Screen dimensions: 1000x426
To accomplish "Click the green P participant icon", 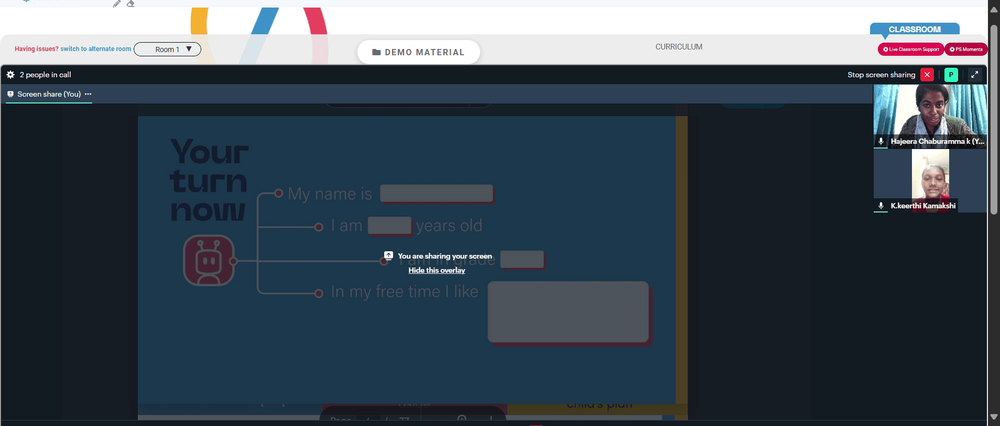I will (951, 75).
